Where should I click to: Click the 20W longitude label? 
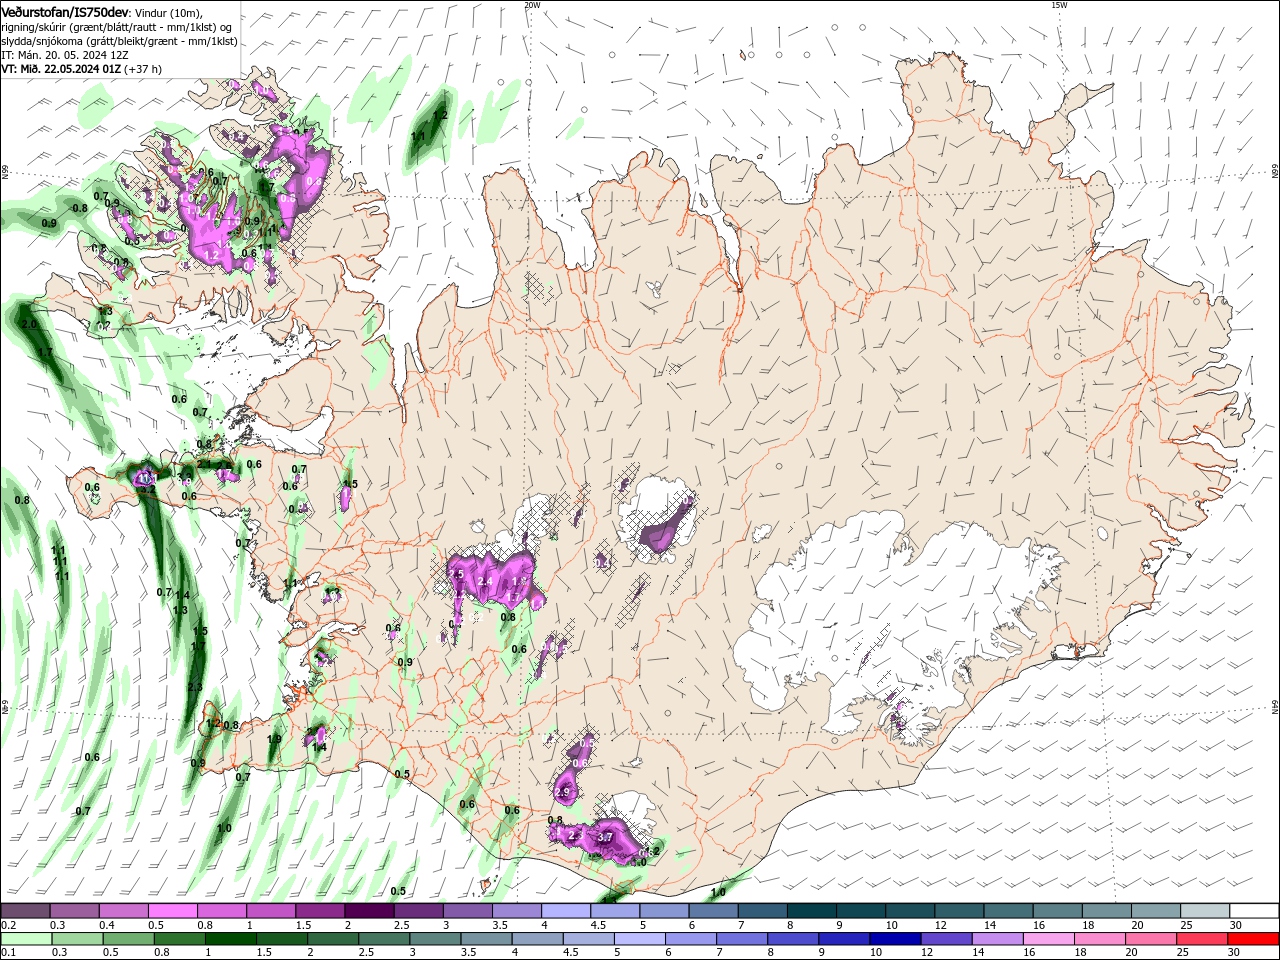(532, 5)
